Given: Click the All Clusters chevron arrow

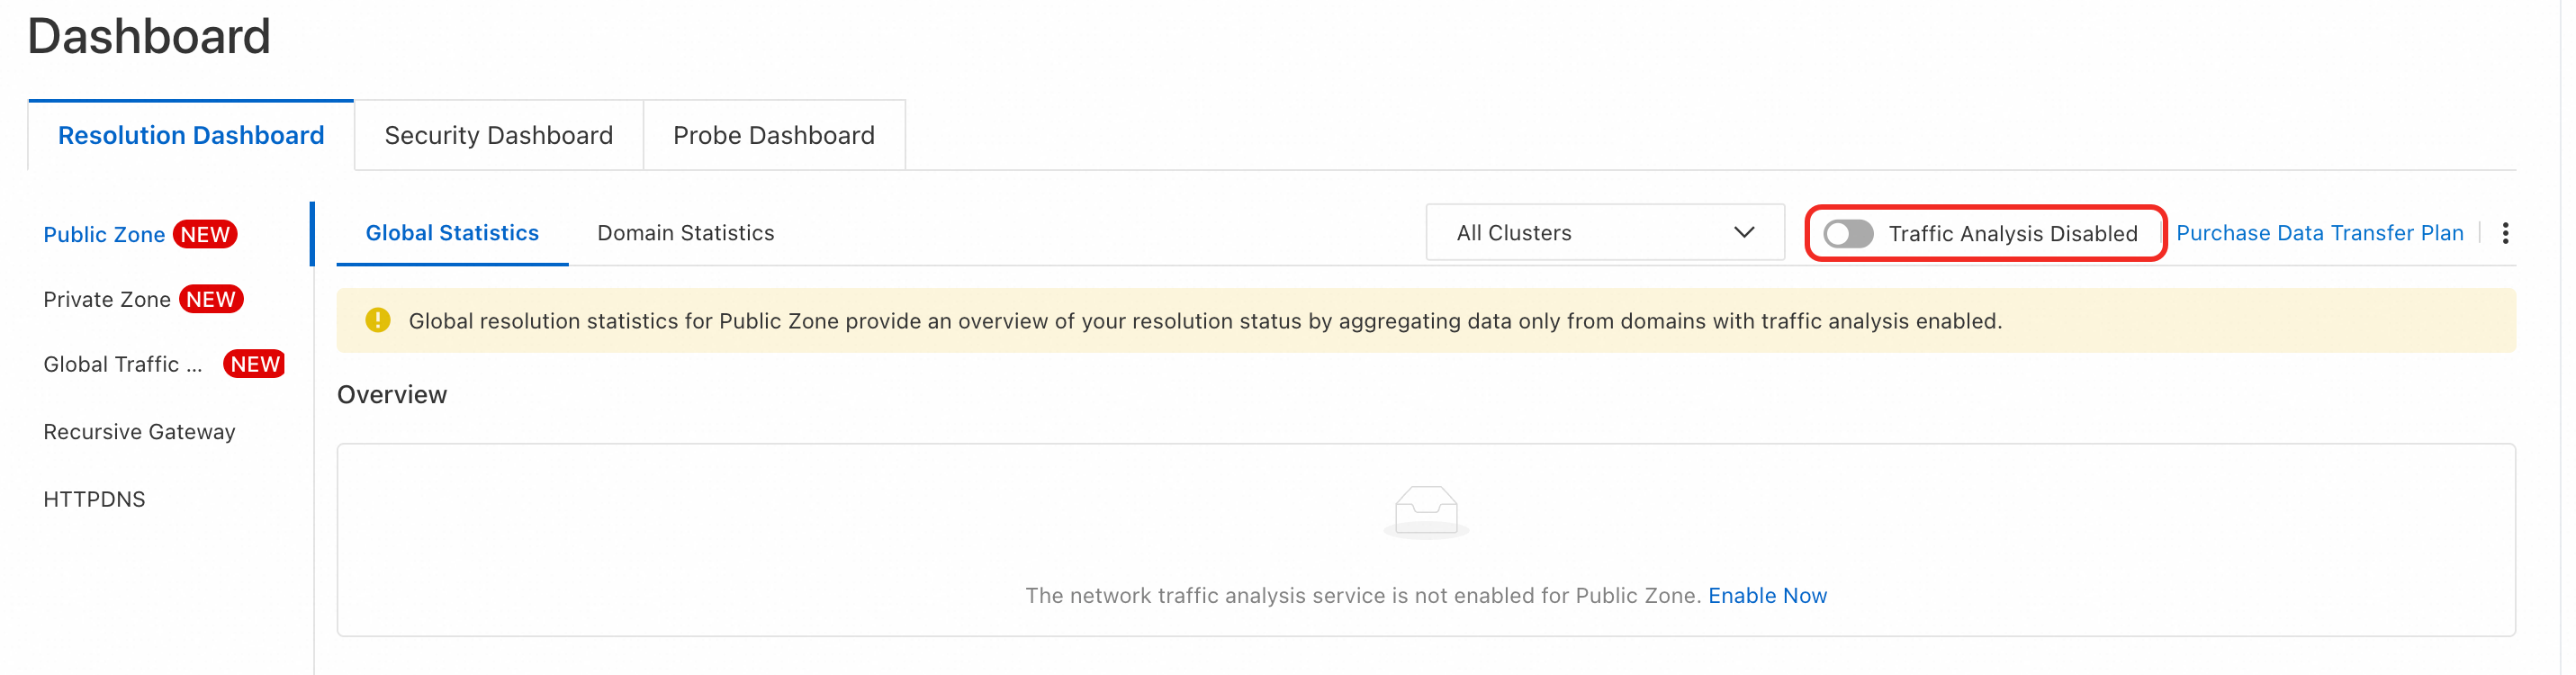Looking at the screenshot, I should 1743,233.
